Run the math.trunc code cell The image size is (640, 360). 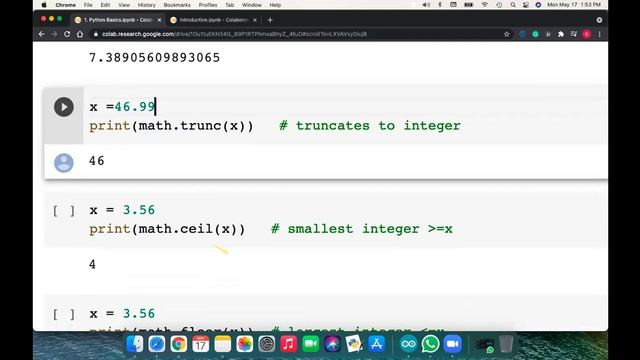[x=64, y=107]
